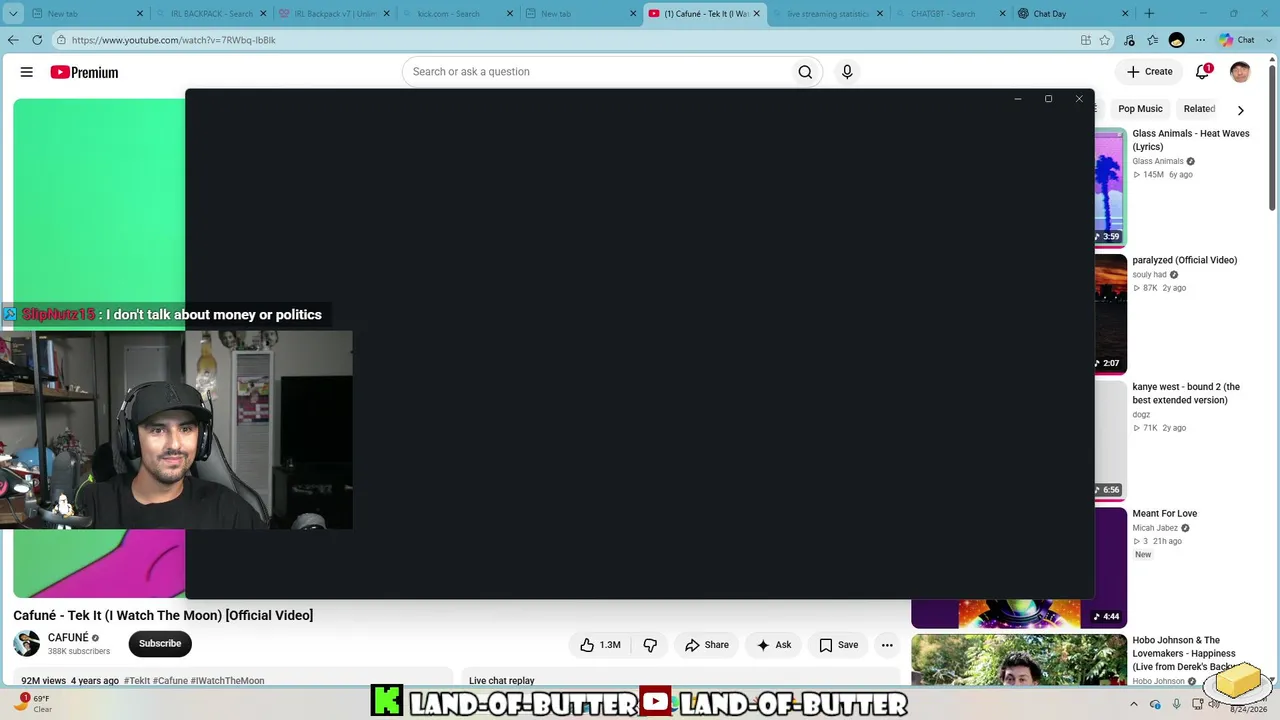Add page to favorites star icon
Screen dimensions: 1280x720
[x=1105, y=40]
